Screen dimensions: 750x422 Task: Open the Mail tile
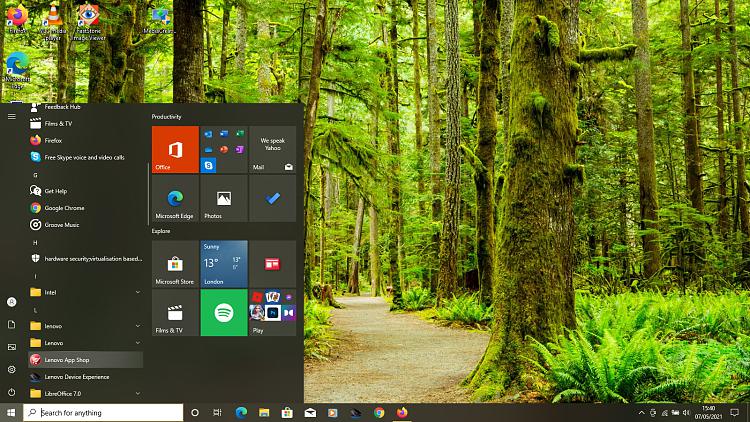pyautogui.click(x=273, y=149)
